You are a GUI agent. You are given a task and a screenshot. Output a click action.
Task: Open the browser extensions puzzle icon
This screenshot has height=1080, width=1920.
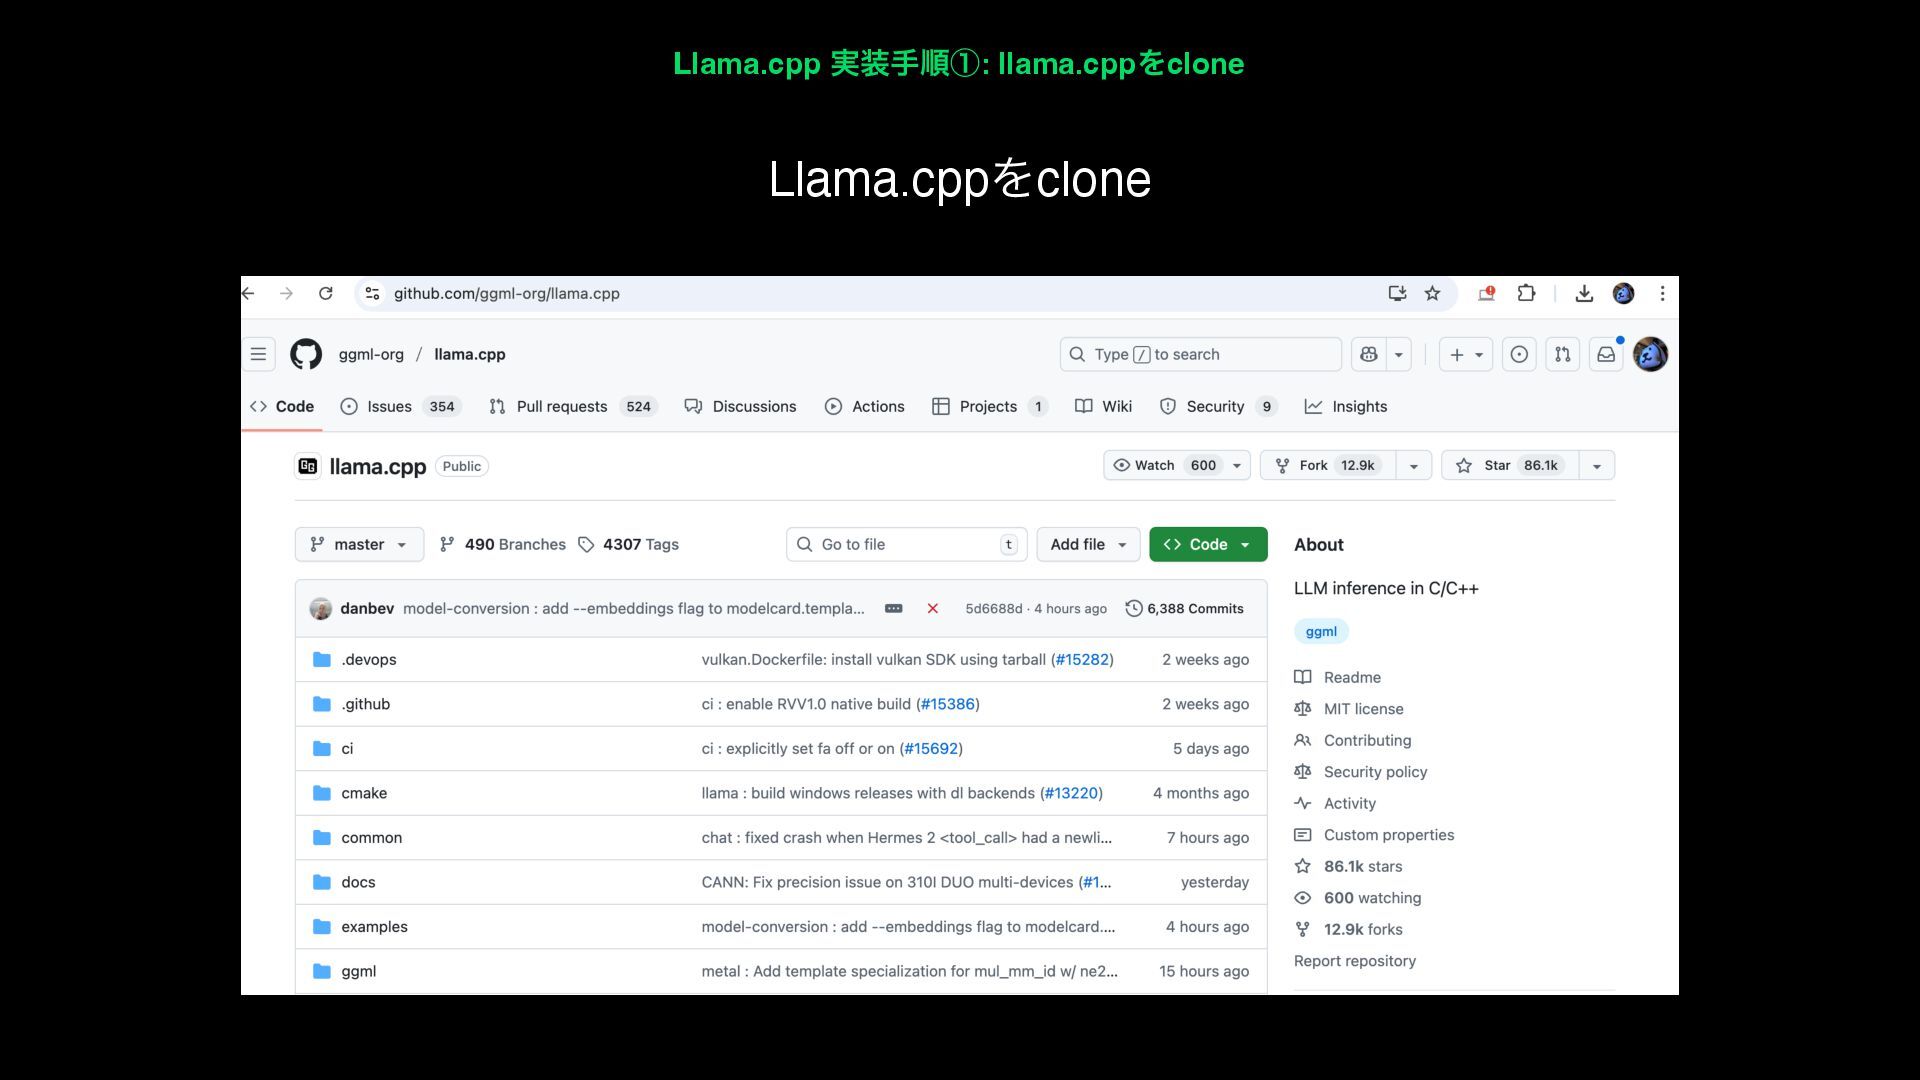(x=1526, y=293)
